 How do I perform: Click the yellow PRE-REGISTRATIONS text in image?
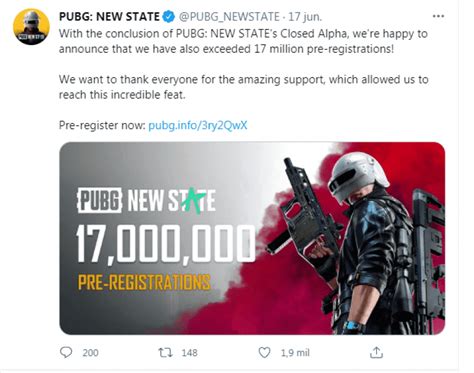(144, 282)
